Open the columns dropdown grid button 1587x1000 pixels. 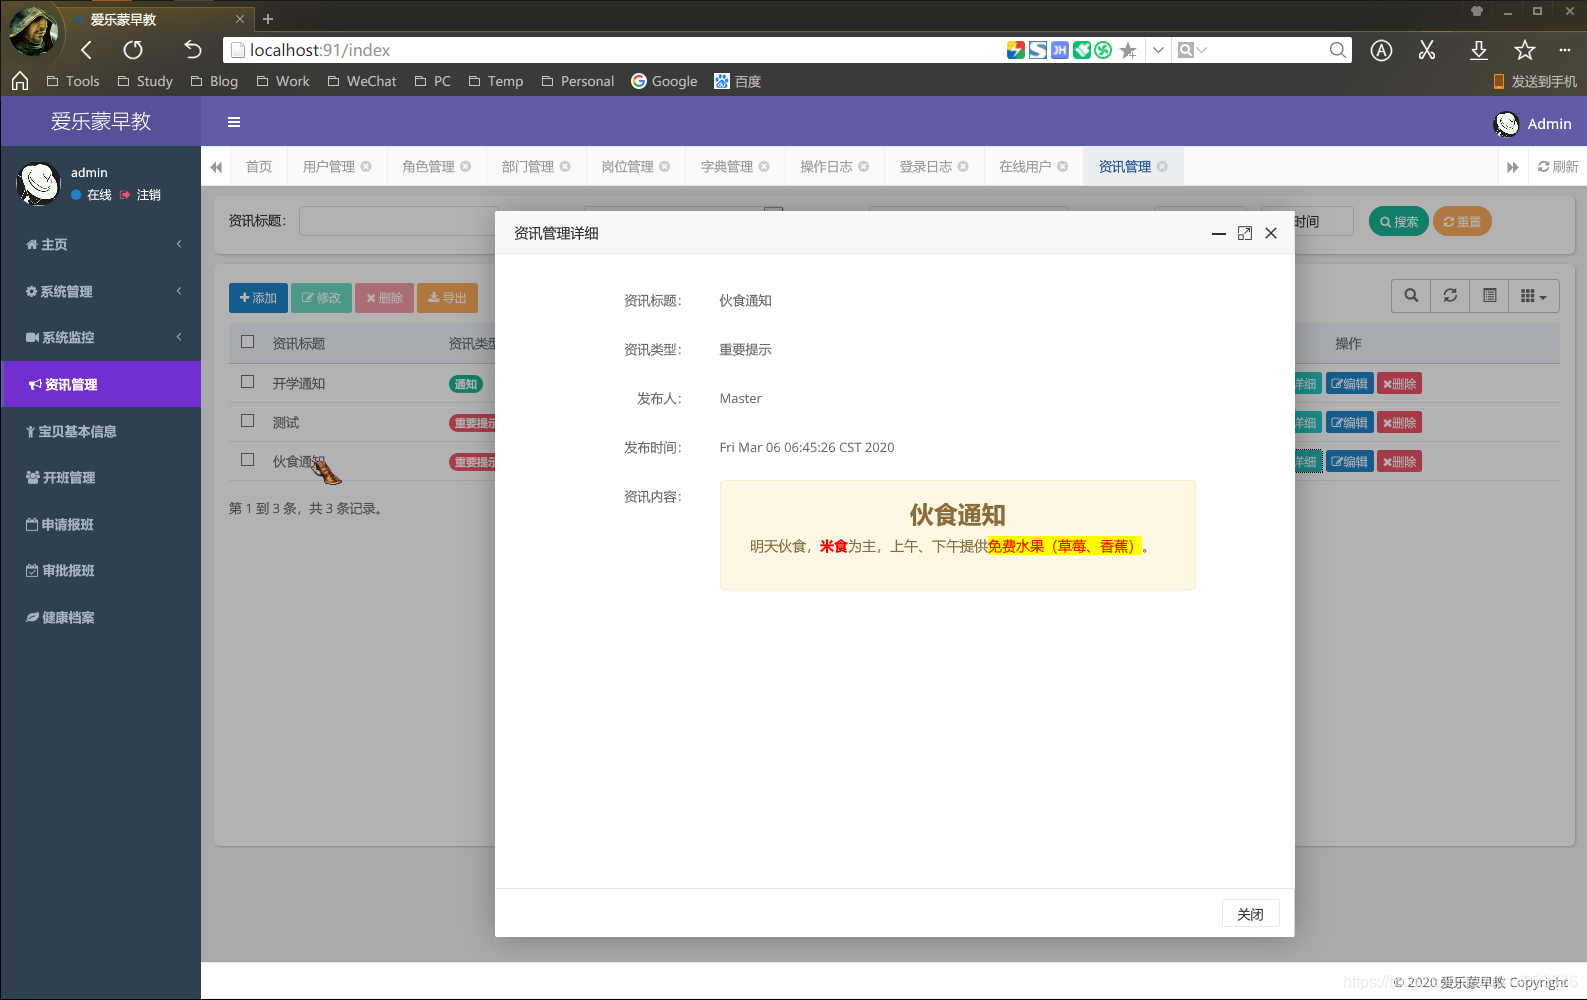tap(1534, 296)
